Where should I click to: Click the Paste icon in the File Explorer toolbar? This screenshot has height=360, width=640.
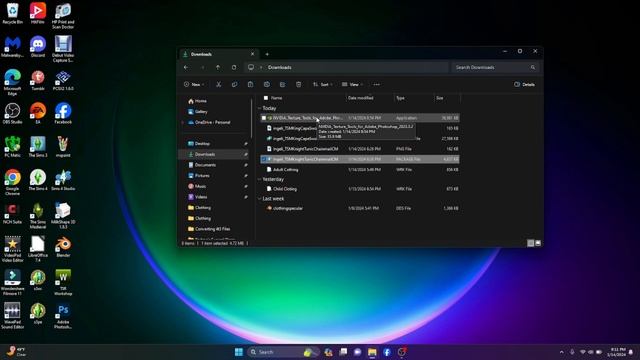[250, 84]
